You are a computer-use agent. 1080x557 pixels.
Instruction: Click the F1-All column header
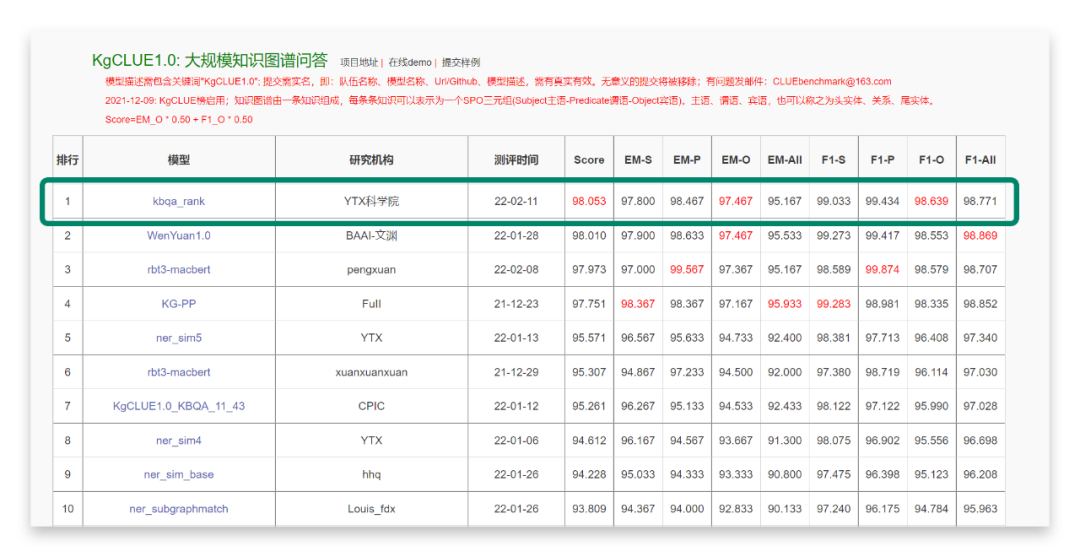[980, 160]
